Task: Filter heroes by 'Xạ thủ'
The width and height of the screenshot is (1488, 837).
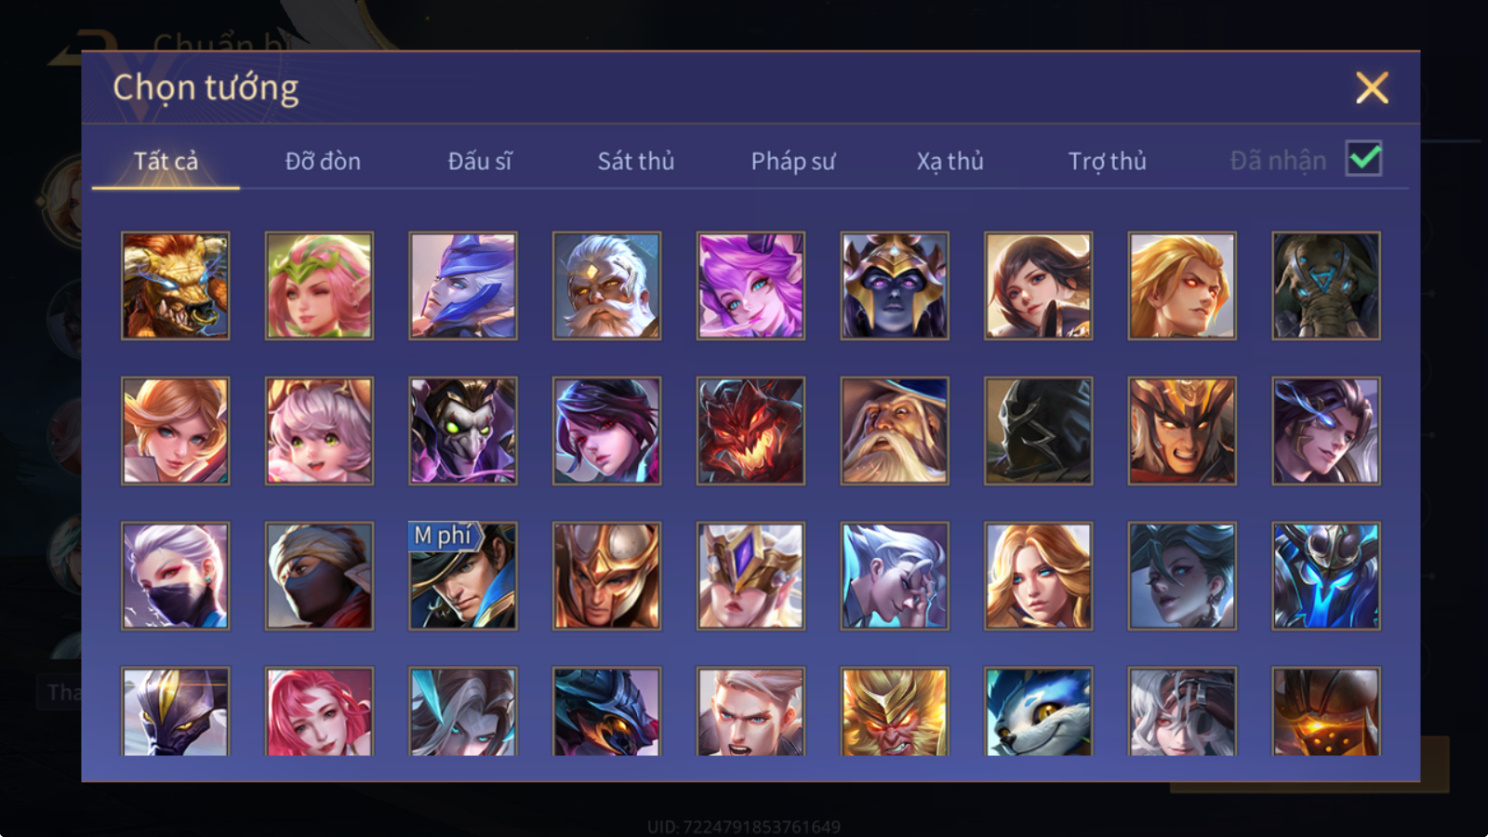Action: pyautogui.click(x=950, y=161)
